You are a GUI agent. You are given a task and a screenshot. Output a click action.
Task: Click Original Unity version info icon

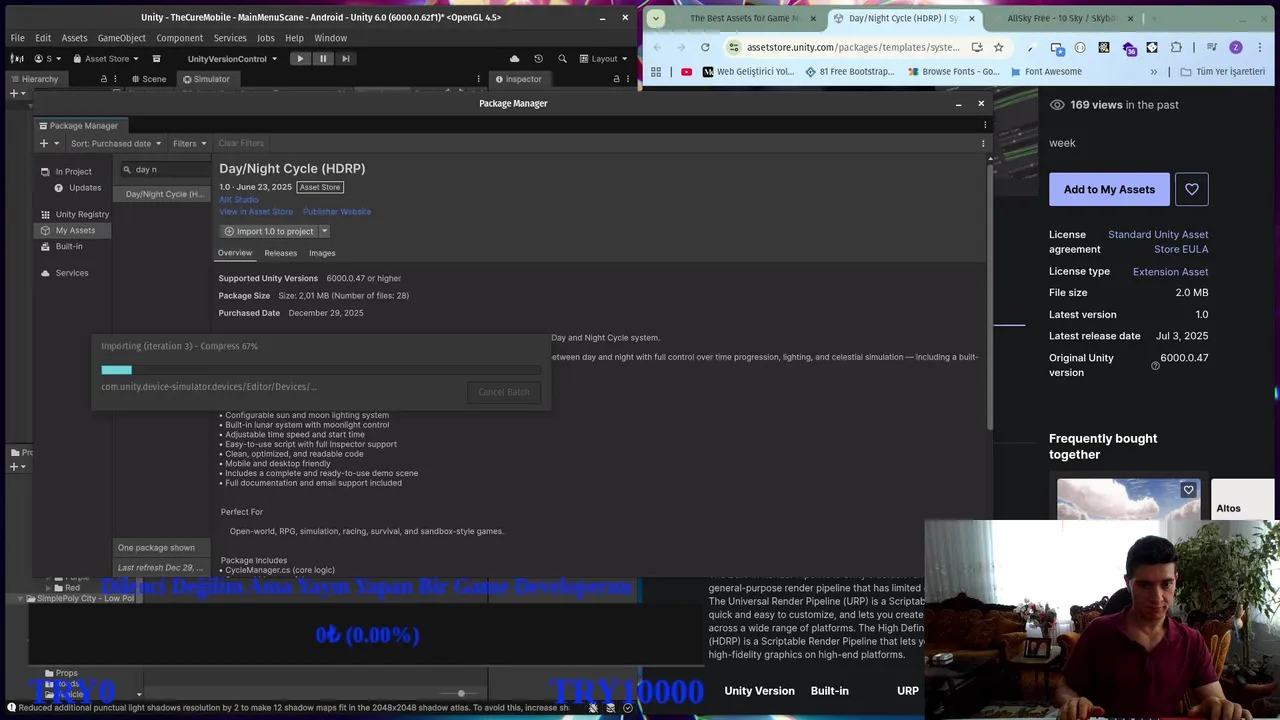(x=1155, y=366)
